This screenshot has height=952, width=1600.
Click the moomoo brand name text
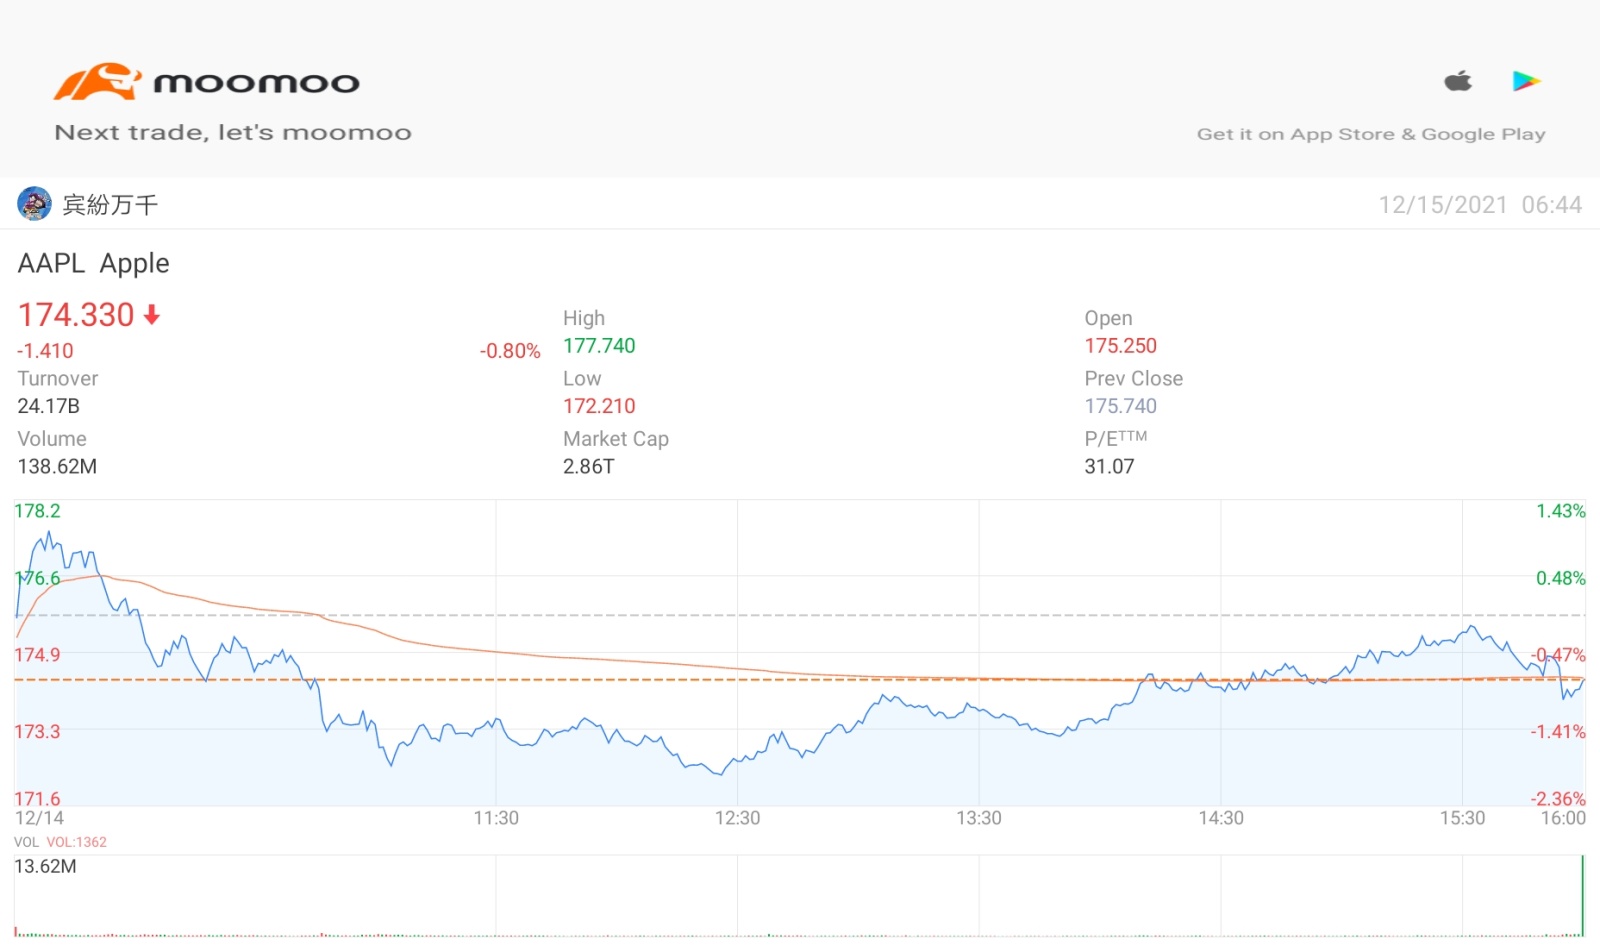[256, 82]
